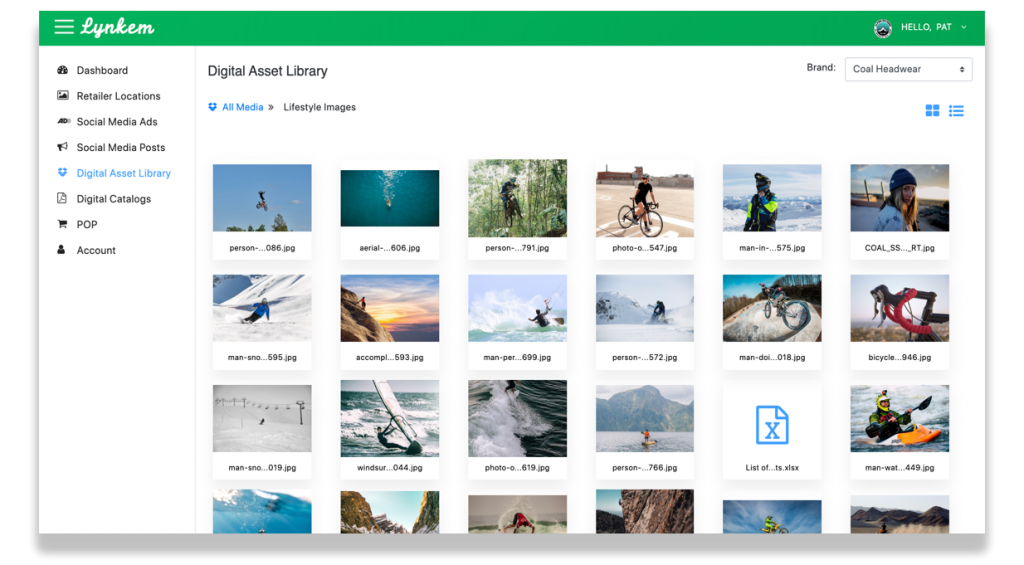
Task: Open Social Media Posts section
Action: point(121,148)
